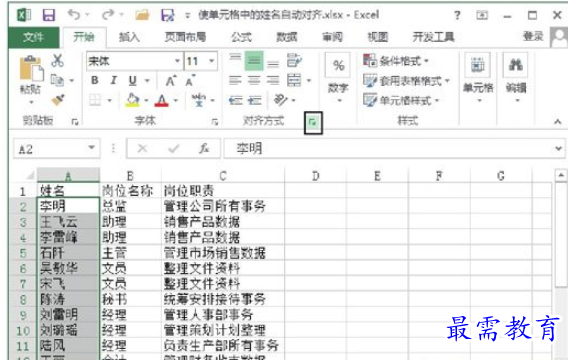Image resolution: width=568 pixels, height=360 pixels.
Task: Click the formula bar Enter checkmark button
Action: point(174,148)
